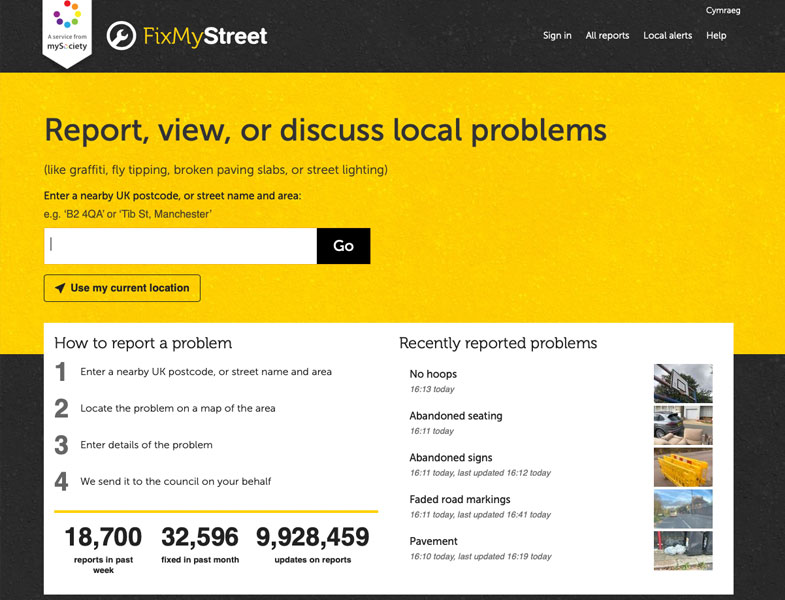Click the location arrow icon
Viewport: 785px width, 600px height.
59,288
